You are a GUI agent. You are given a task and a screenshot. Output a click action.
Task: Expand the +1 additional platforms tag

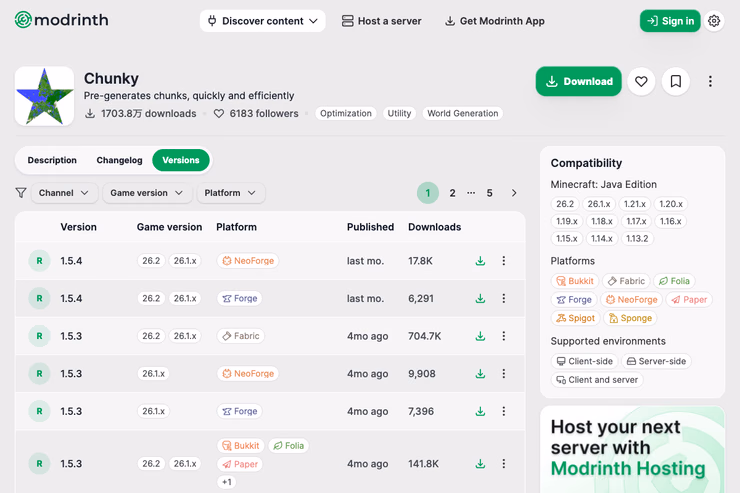pyautogui.click(x=227, y=482)
